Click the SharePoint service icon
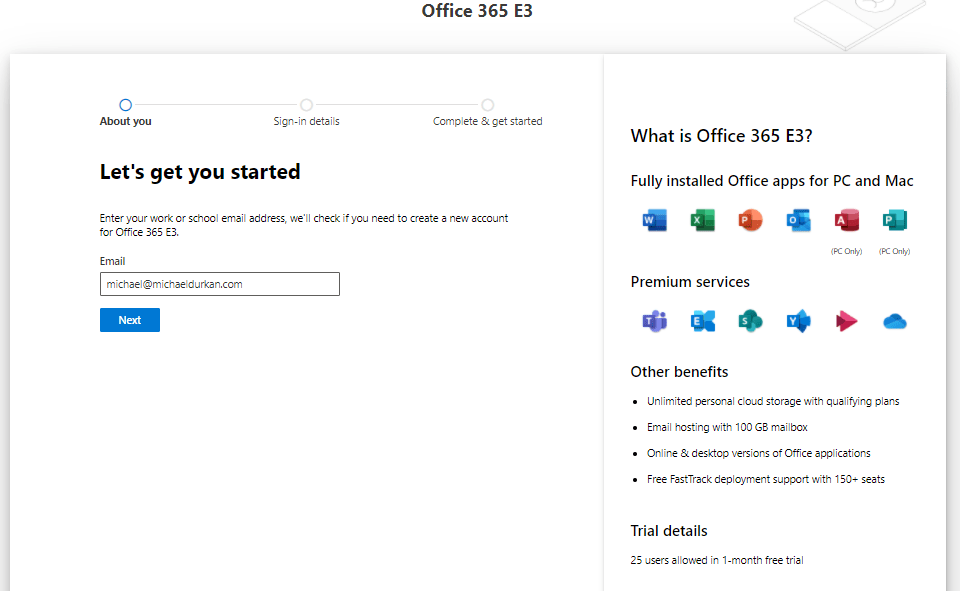 tap(750, 321)
